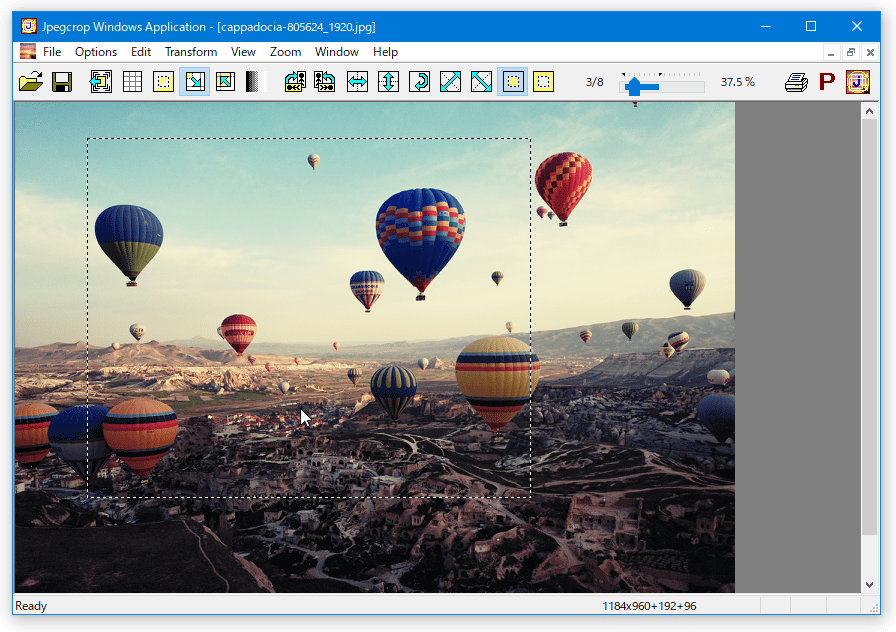The width and height of the screenshot is (896, 632).
Task: Flip the image horizontally
Action: [x=357, y=82]
